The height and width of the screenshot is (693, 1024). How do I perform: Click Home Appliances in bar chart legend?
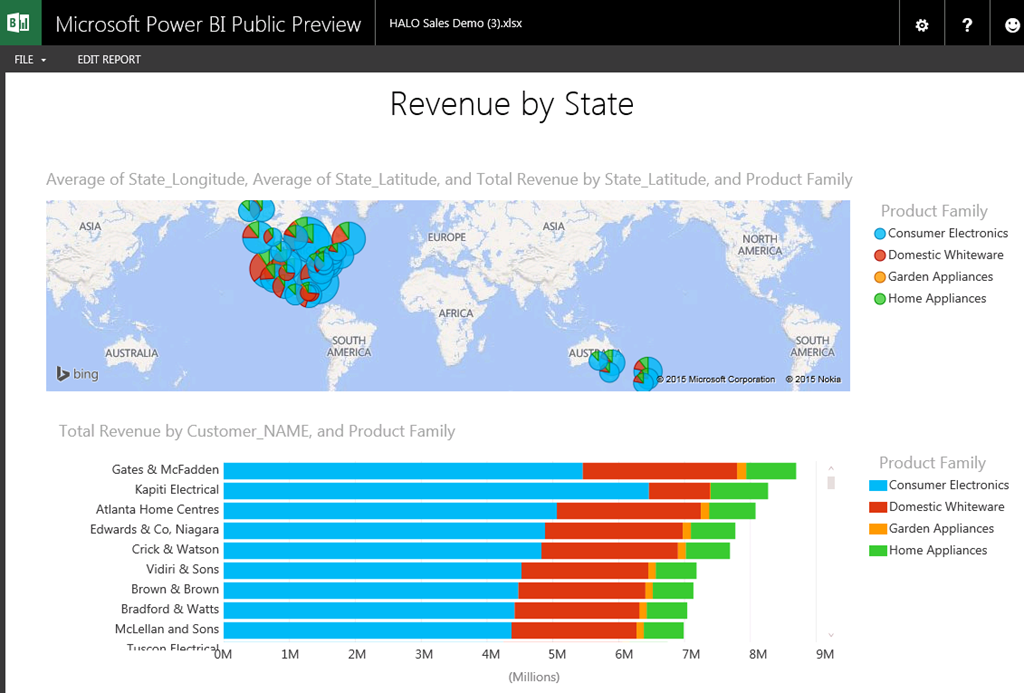pyautogui.click(x=937, y=551)
